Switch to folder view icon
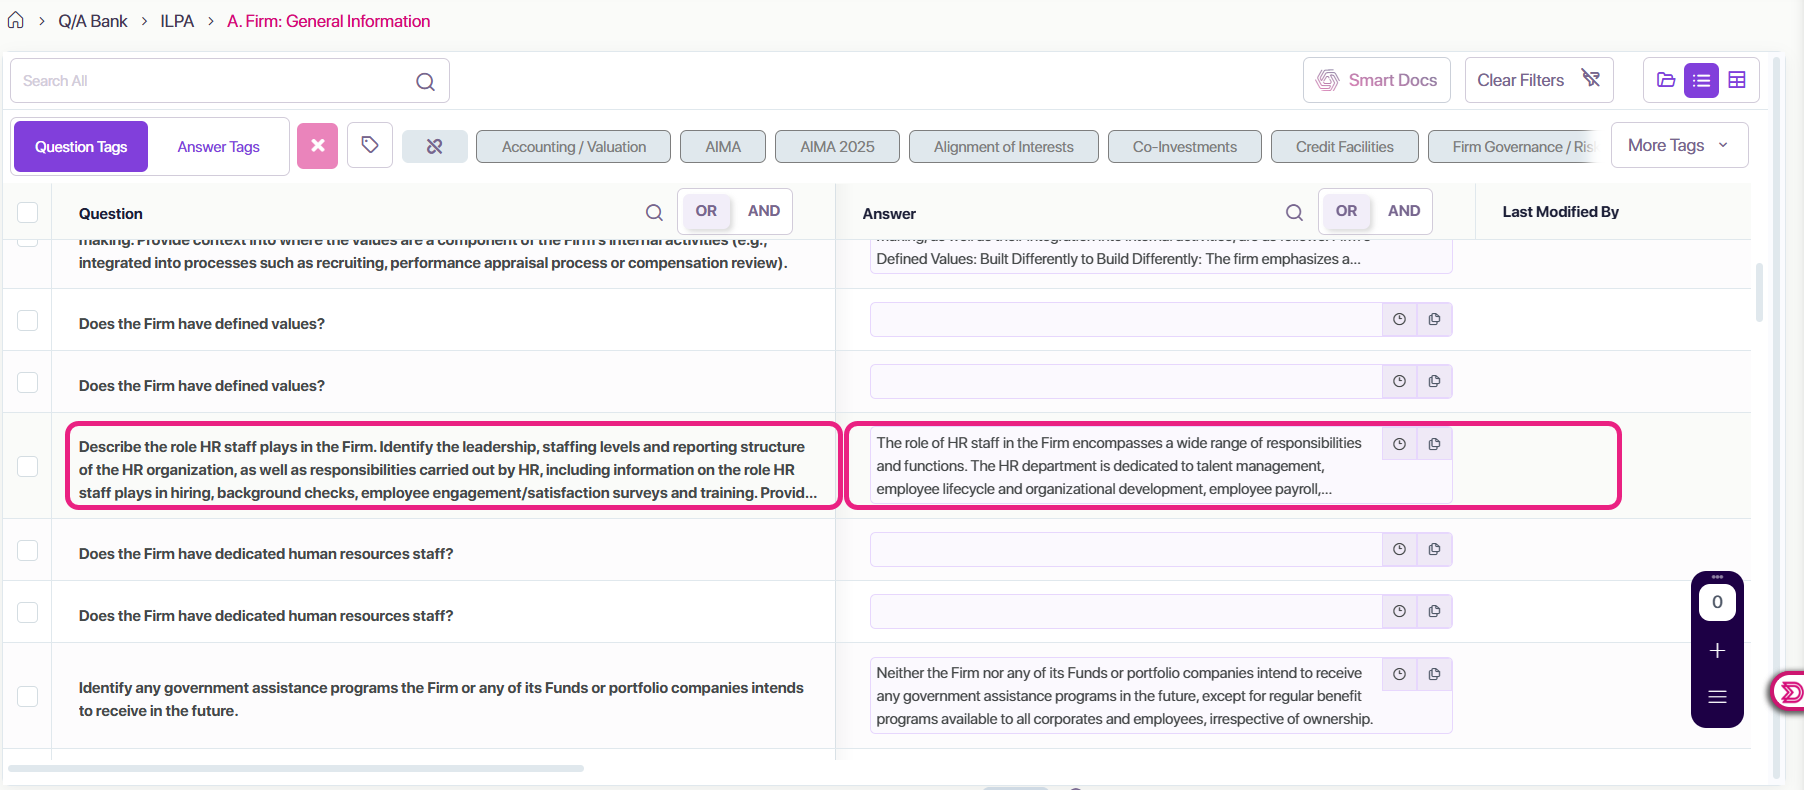 click(1666, 80)
